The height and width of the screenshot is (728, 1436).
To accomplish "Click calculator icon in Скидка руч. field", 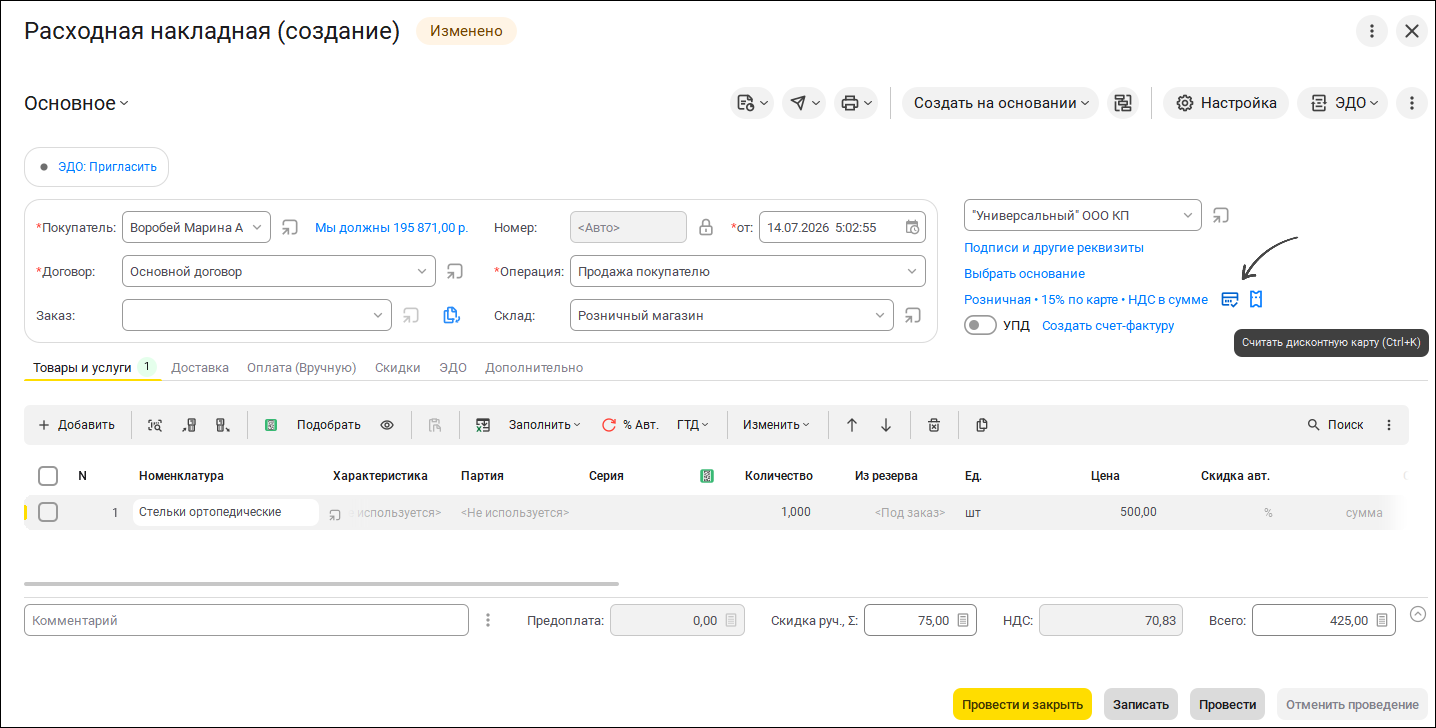I will (963, 620).
